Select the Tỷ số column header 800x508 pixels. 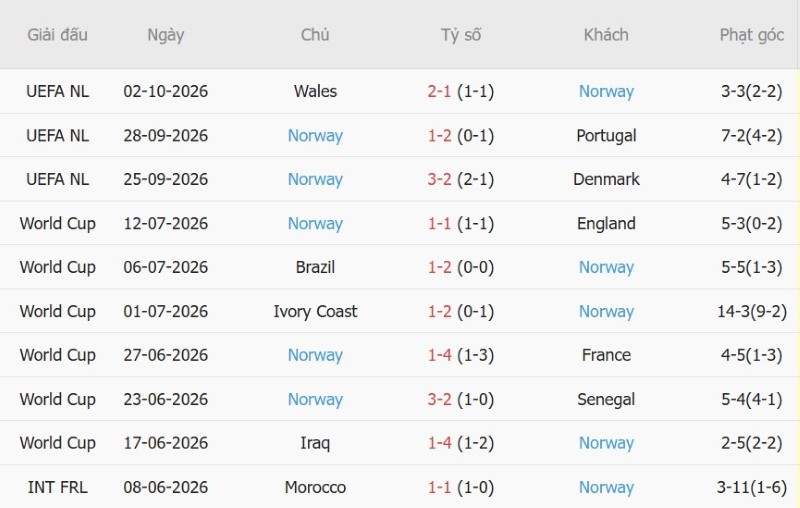(461, 35)
